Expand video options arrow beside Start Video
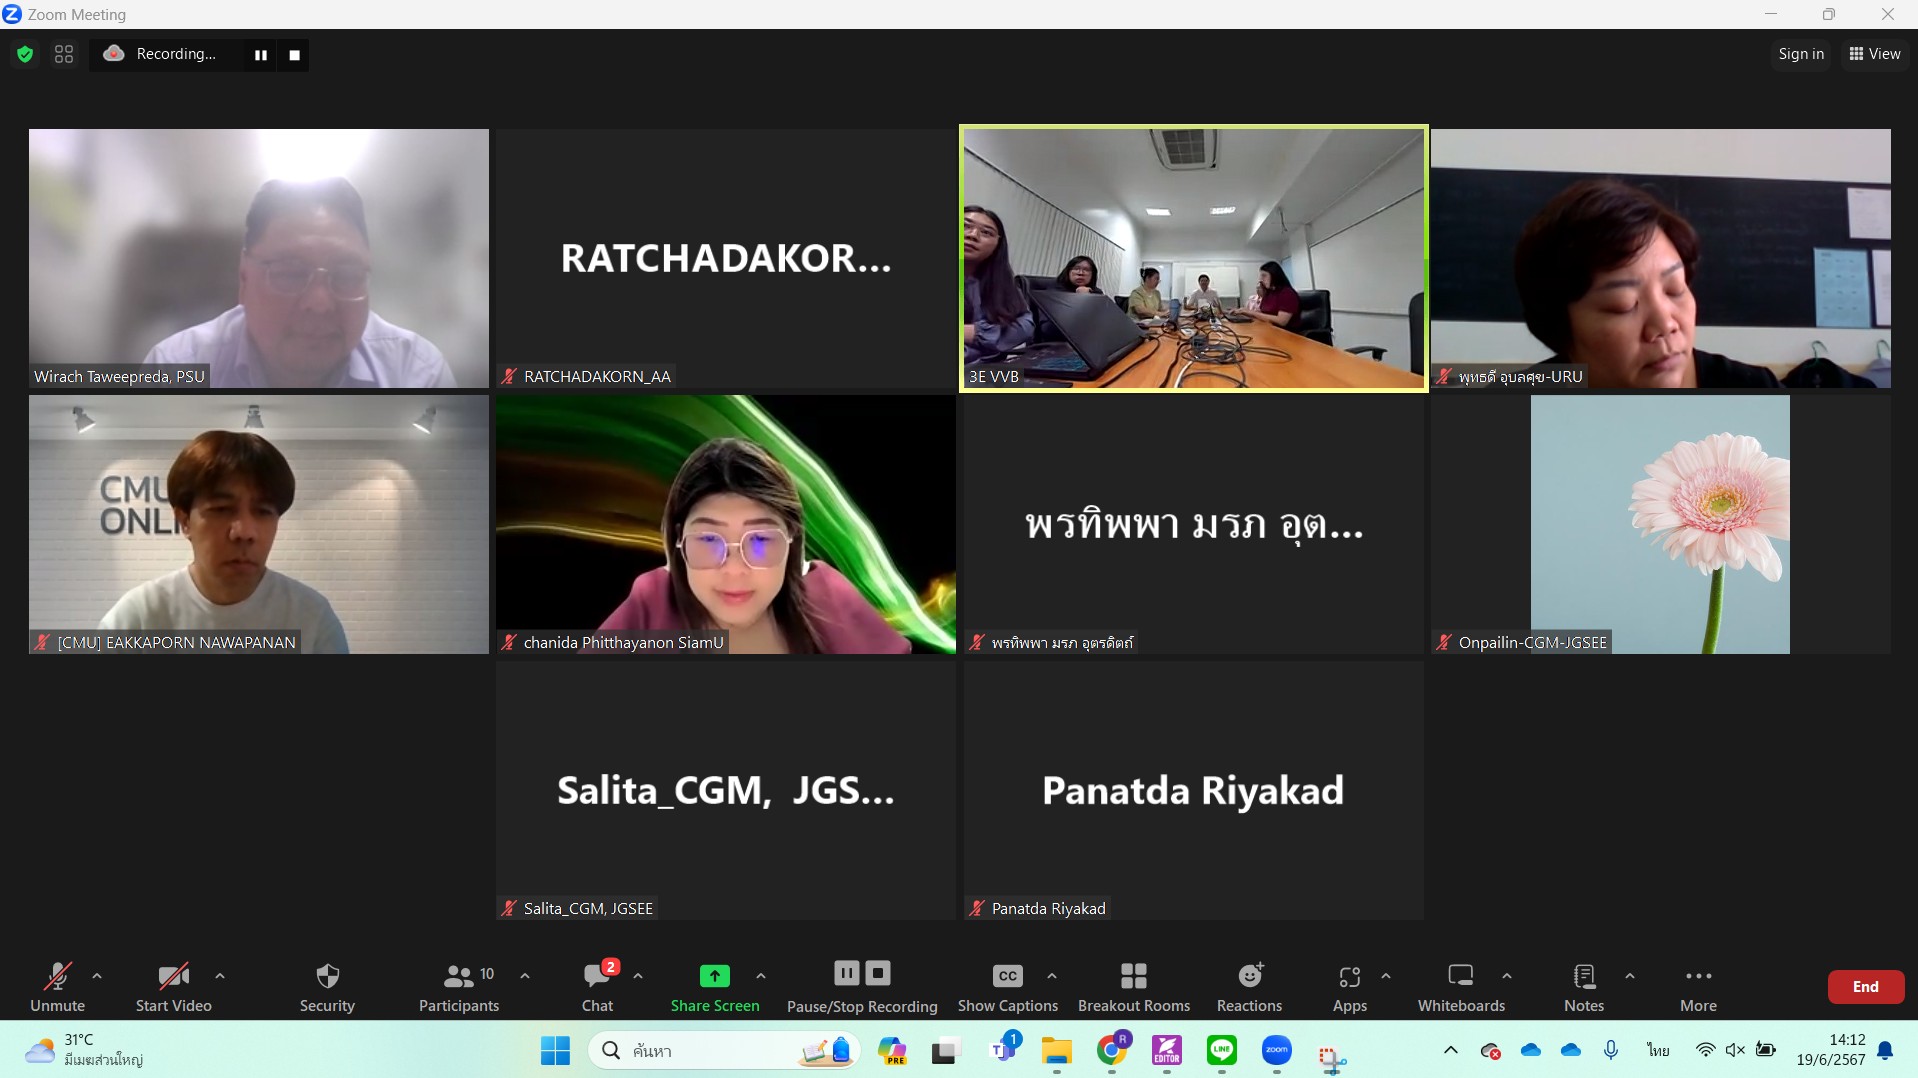 click(x=220, y=975)
